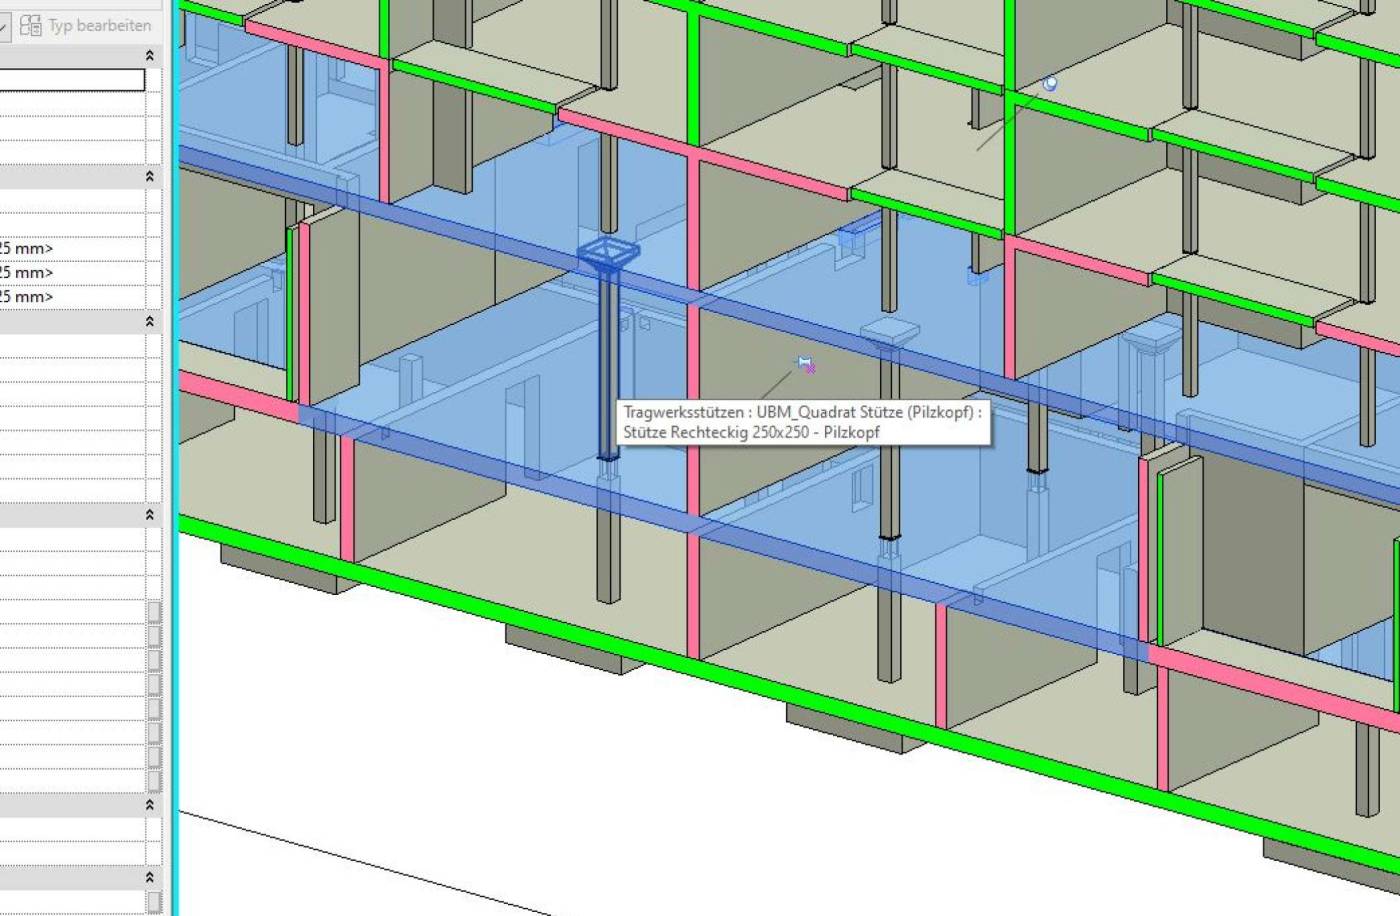Viewport: 1400px width, 916px height.
Task: Click the lowest button in the eight-button stack
Action: (x=154, y=781)
